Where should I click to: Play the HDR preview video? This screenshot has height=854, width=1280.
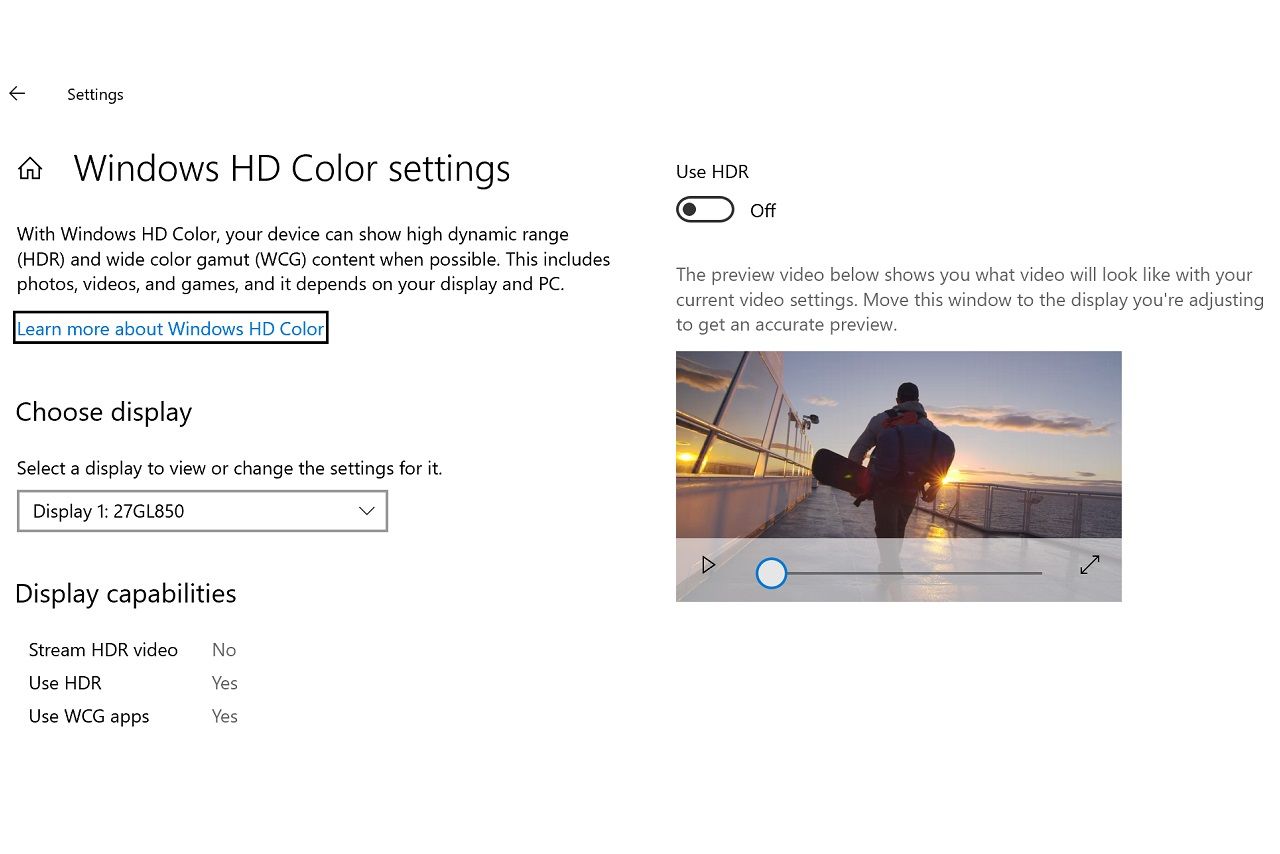click(708, 565)
